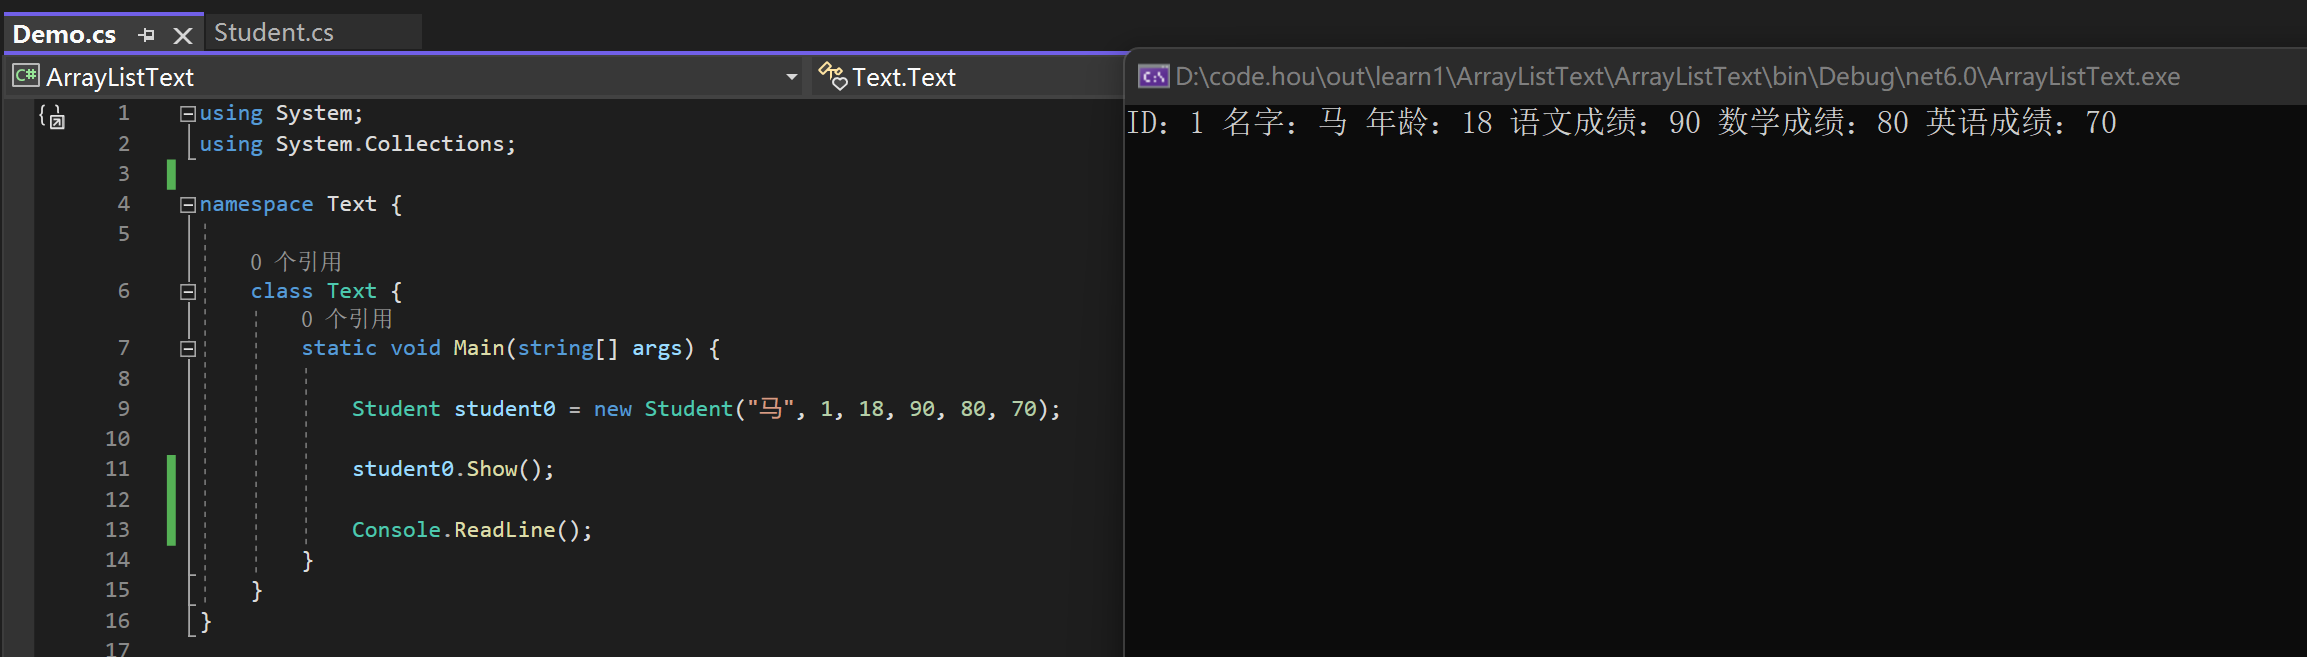
Task: Collapse the namespace Text block
Action: (187, 205)
